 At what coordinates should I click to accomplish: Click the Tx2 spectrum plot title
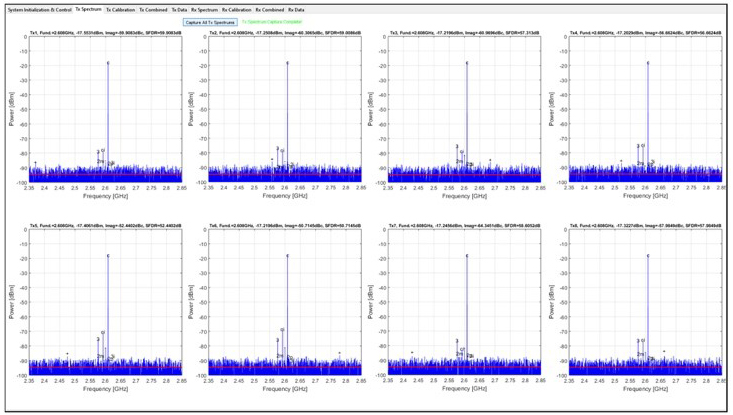point(285,33)
